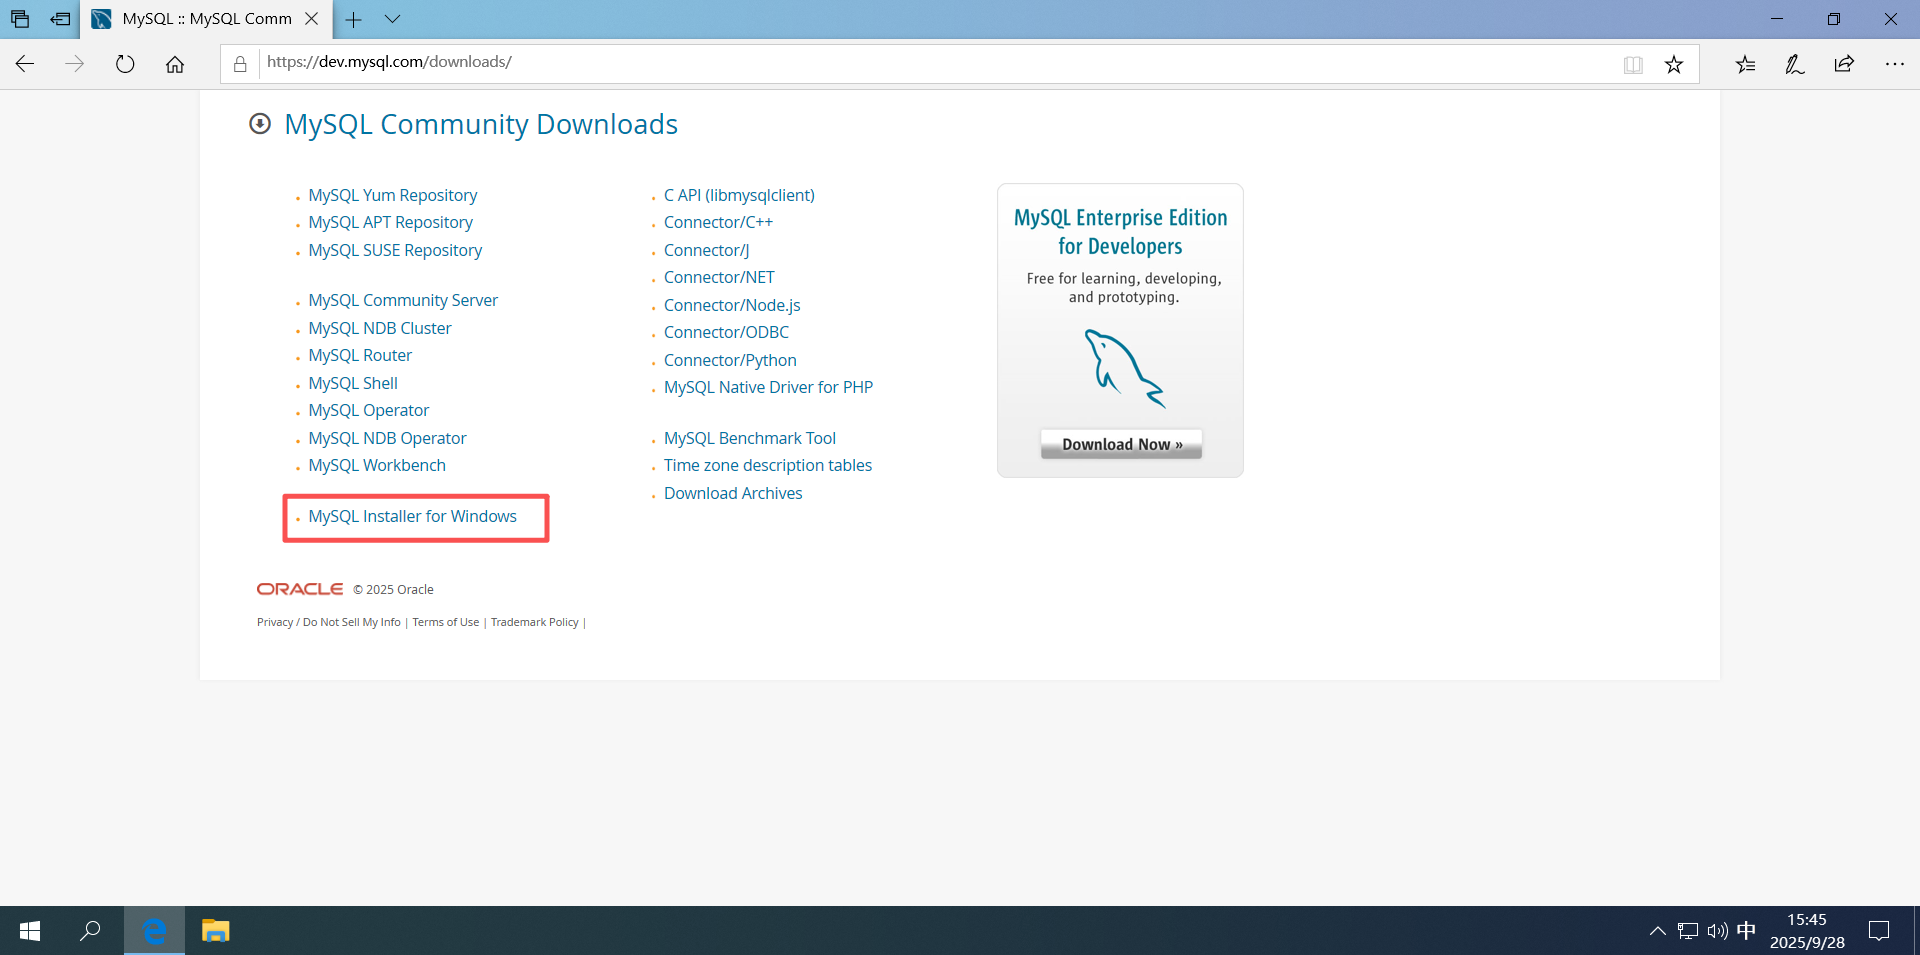Image resolution: width=1920 pixels, height=955 pixels.
Task: Click Download Now button in Enterprise banner
Action: click(1121, 444)
